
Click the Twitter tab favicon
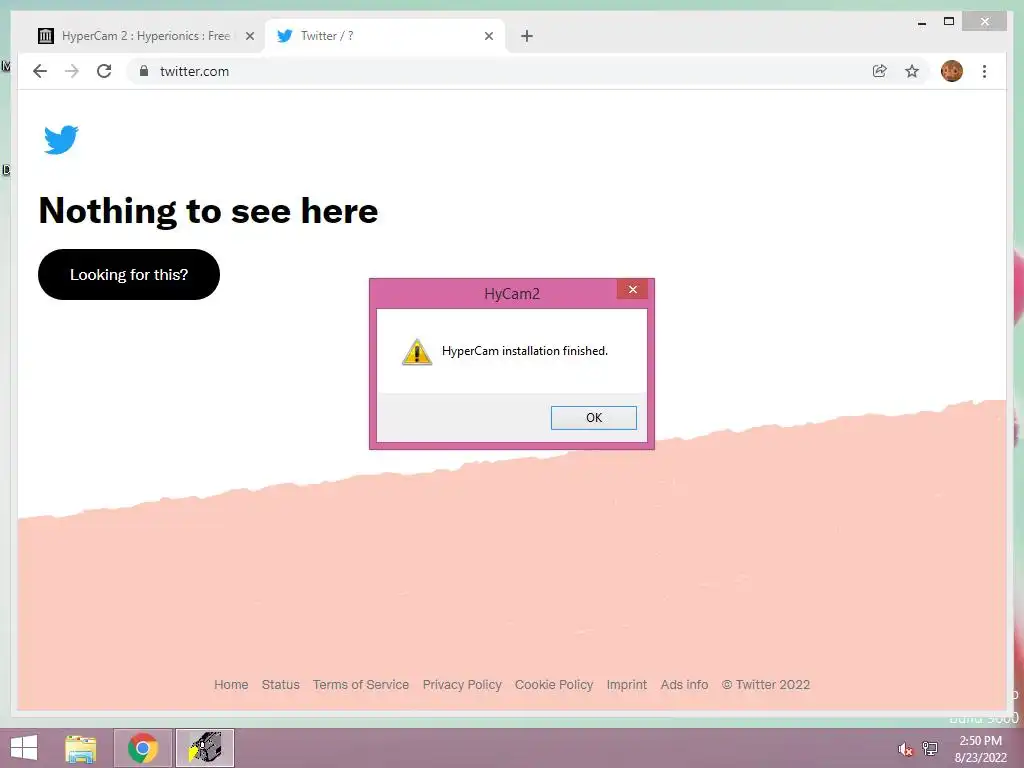[285, 36]
